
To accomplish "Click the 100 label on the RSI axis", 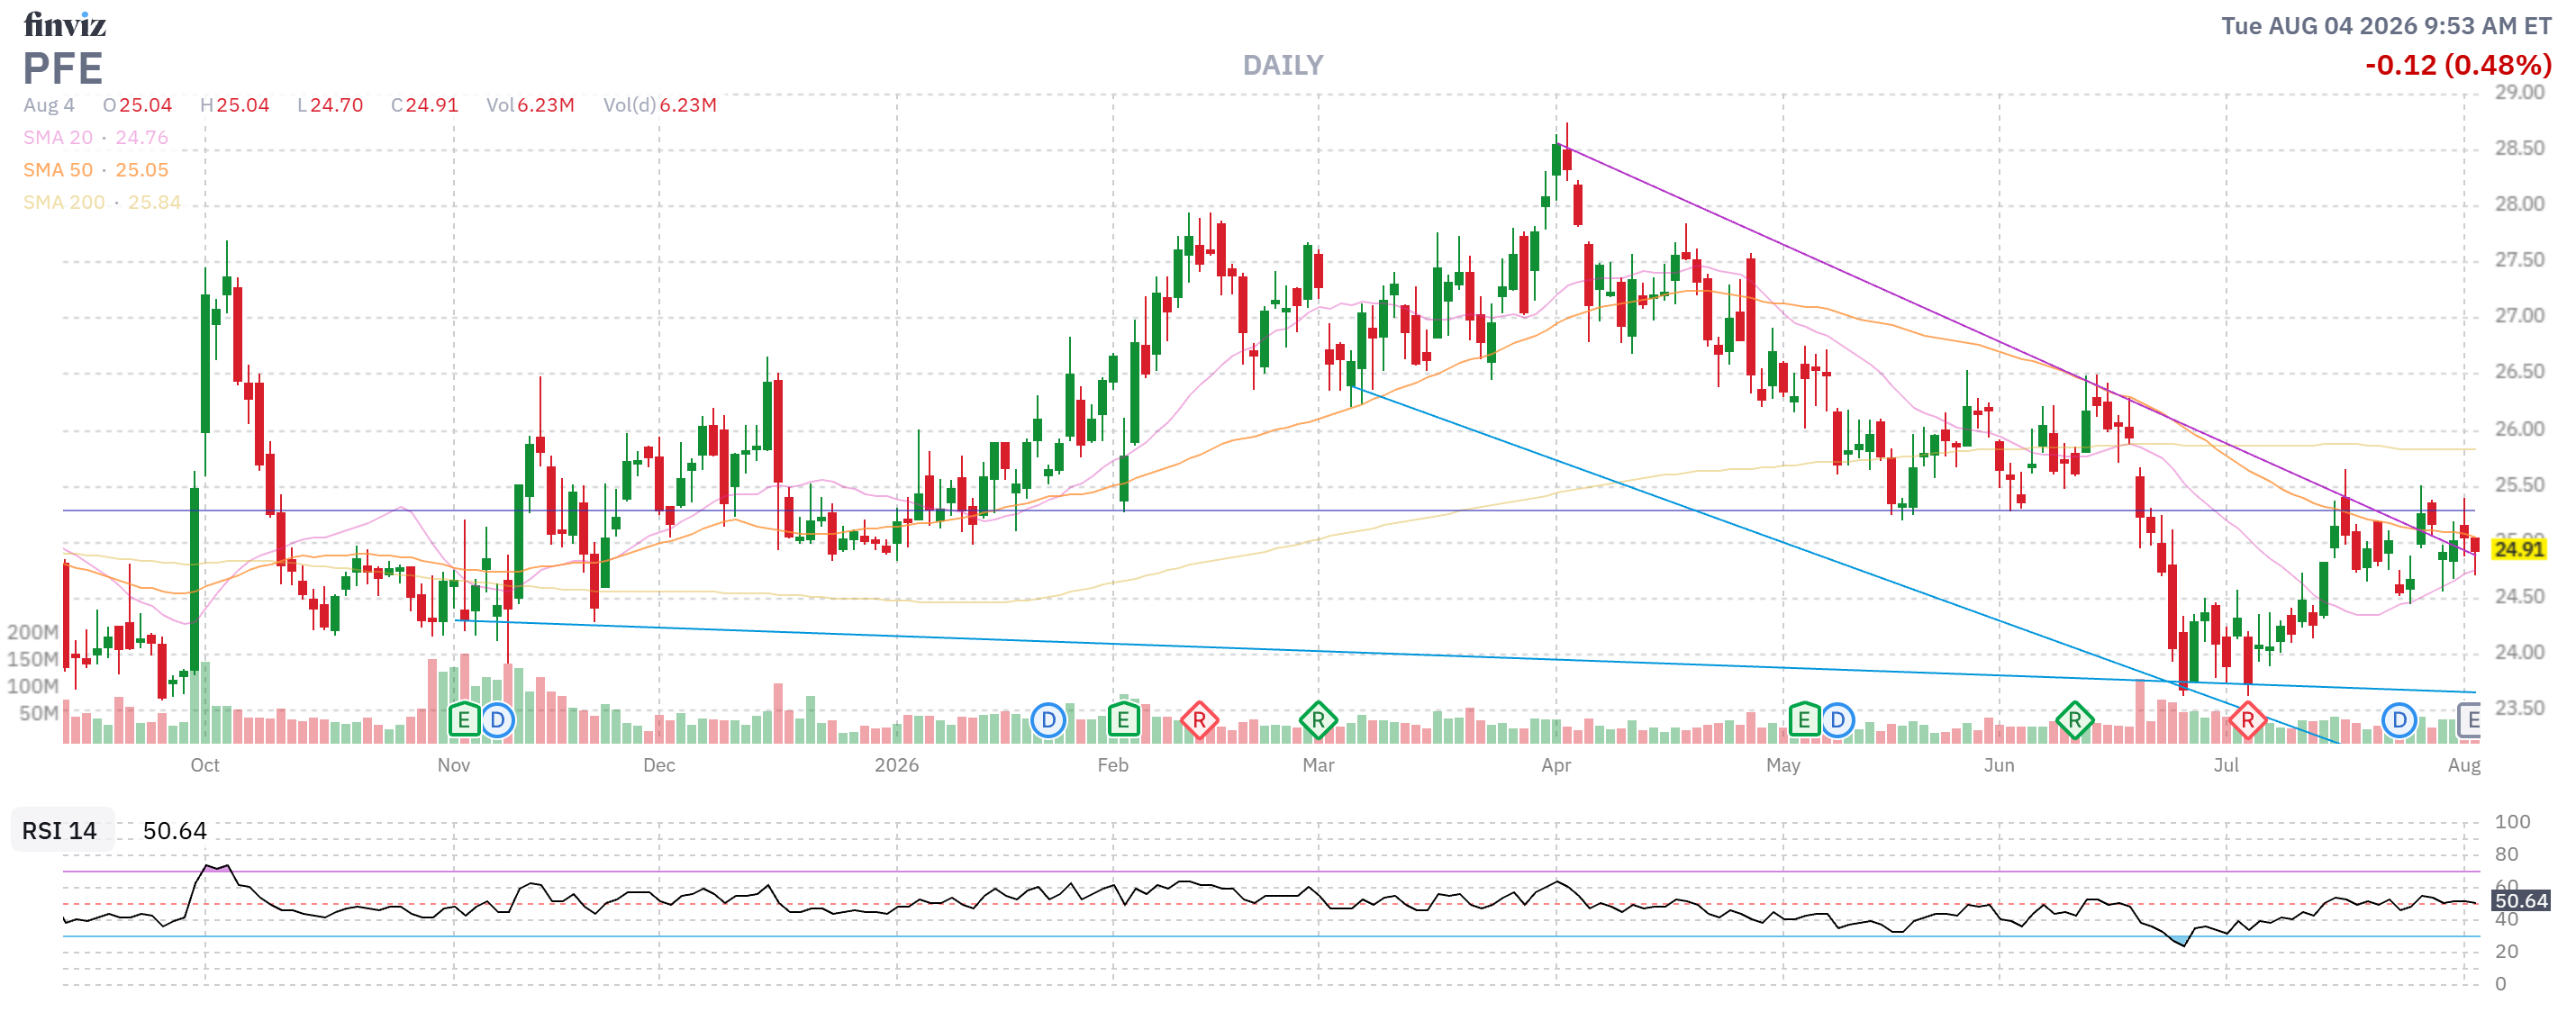I will (2512, 822).
